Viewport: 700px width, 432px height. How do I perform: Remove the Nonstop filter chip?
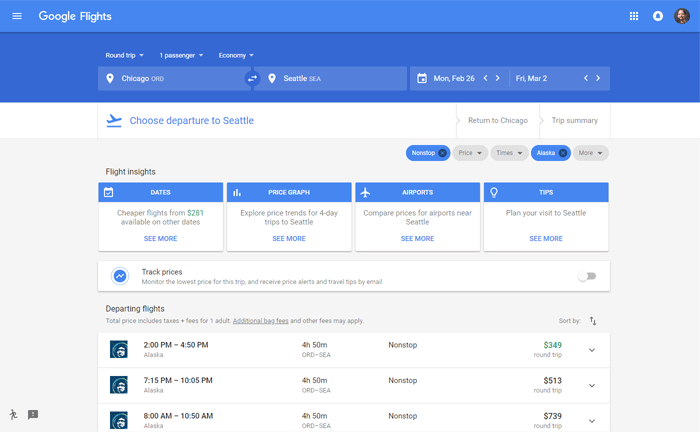pyautogui.click(x=443, y=153)
